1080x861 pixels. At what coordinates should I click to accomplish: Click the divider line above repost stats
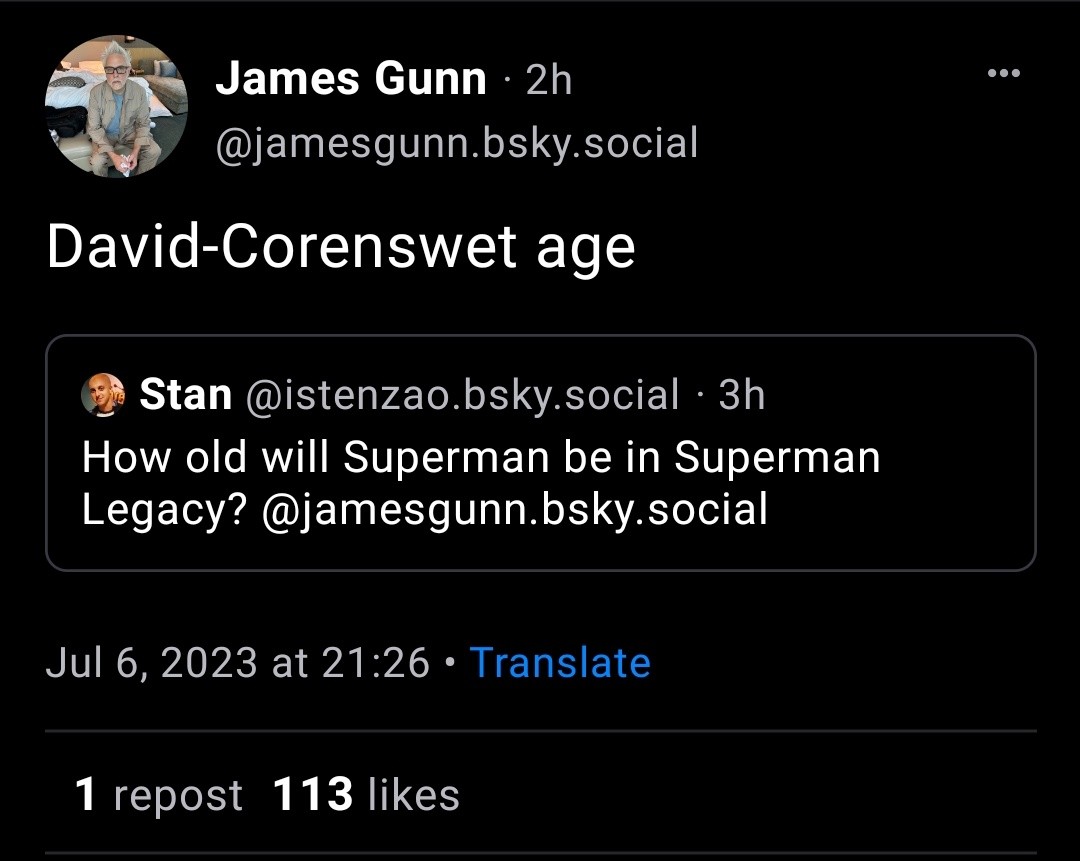tap(540, 729)
